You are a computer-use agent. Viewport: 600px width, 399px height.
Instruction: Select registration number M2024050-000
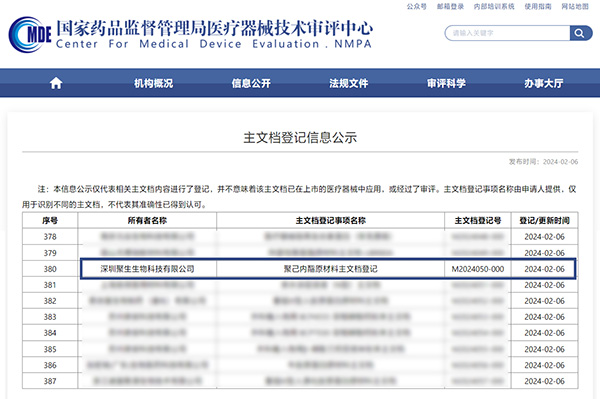478,269
